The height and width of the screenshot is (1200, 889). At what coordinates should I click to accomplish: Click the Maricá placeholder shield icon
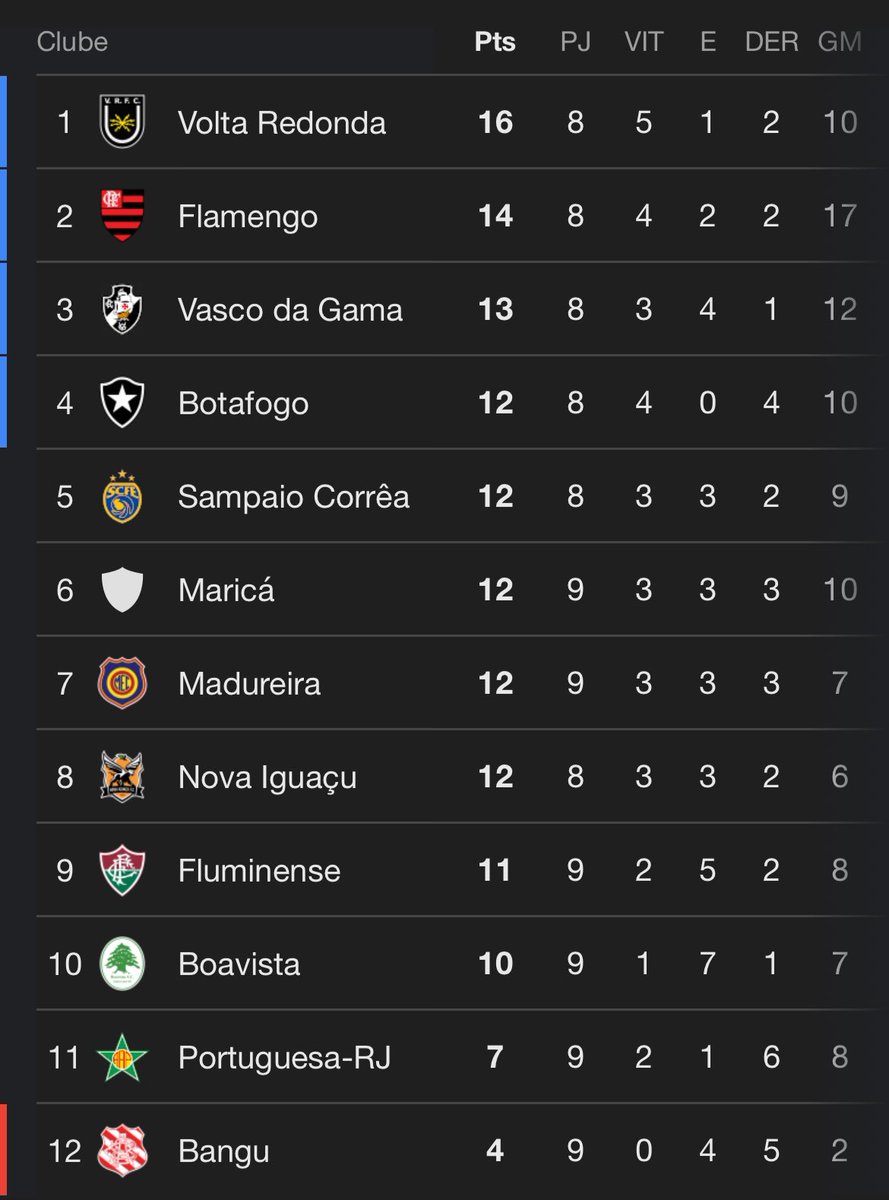(x=123, y=589)
